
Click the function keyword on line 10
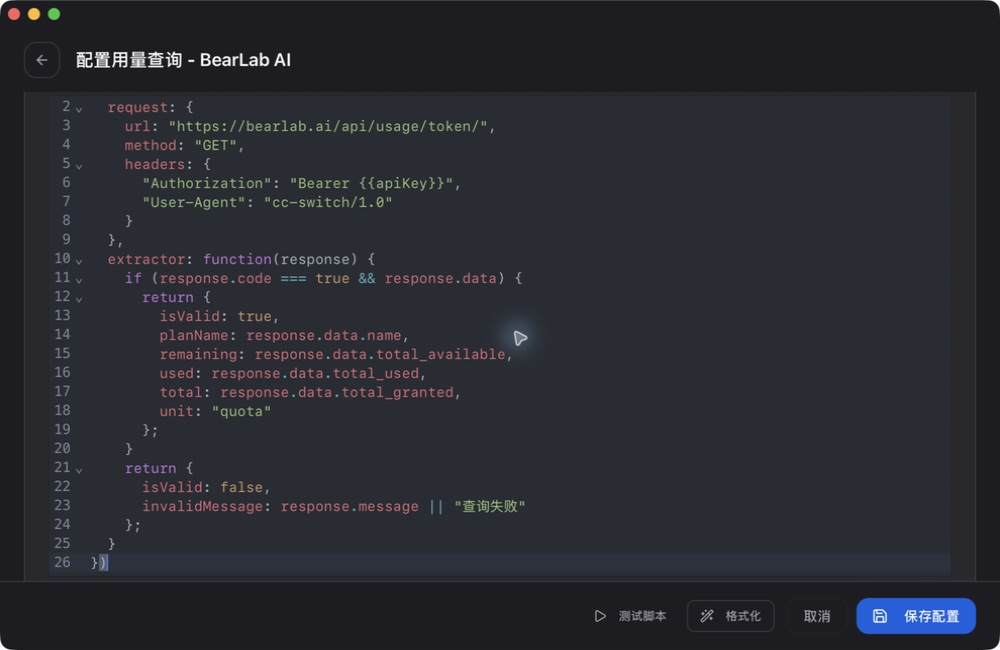[237, 259]
